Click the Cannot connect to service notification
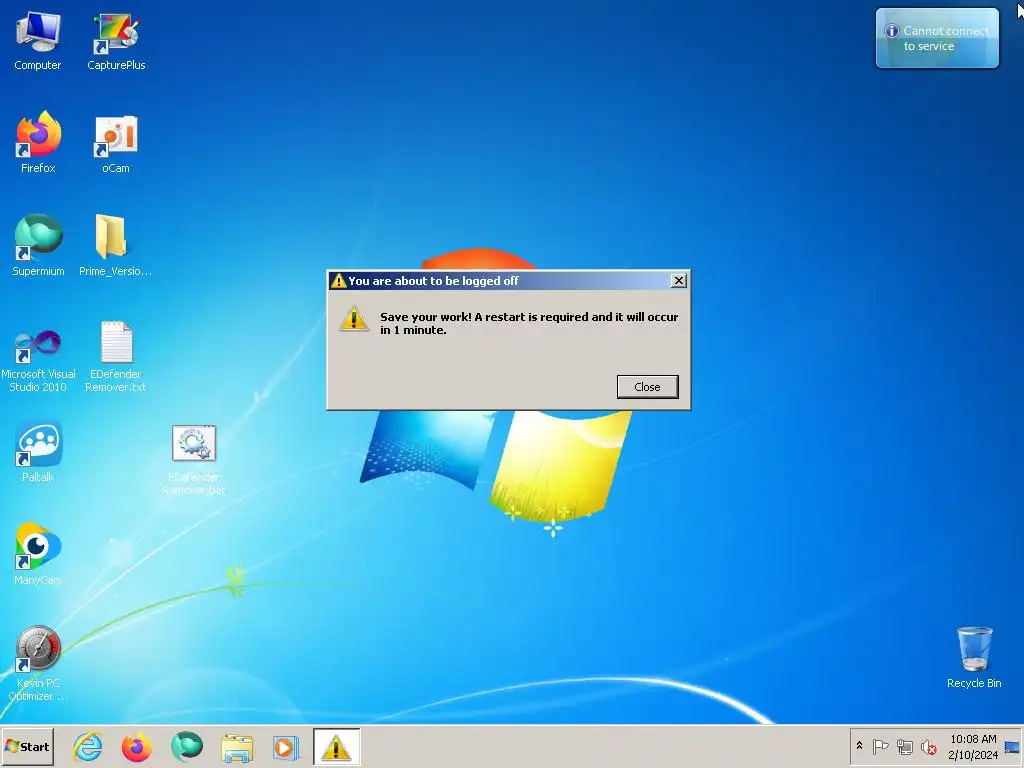The height and width of the screenshot is (768, 1024). (937, 38)
